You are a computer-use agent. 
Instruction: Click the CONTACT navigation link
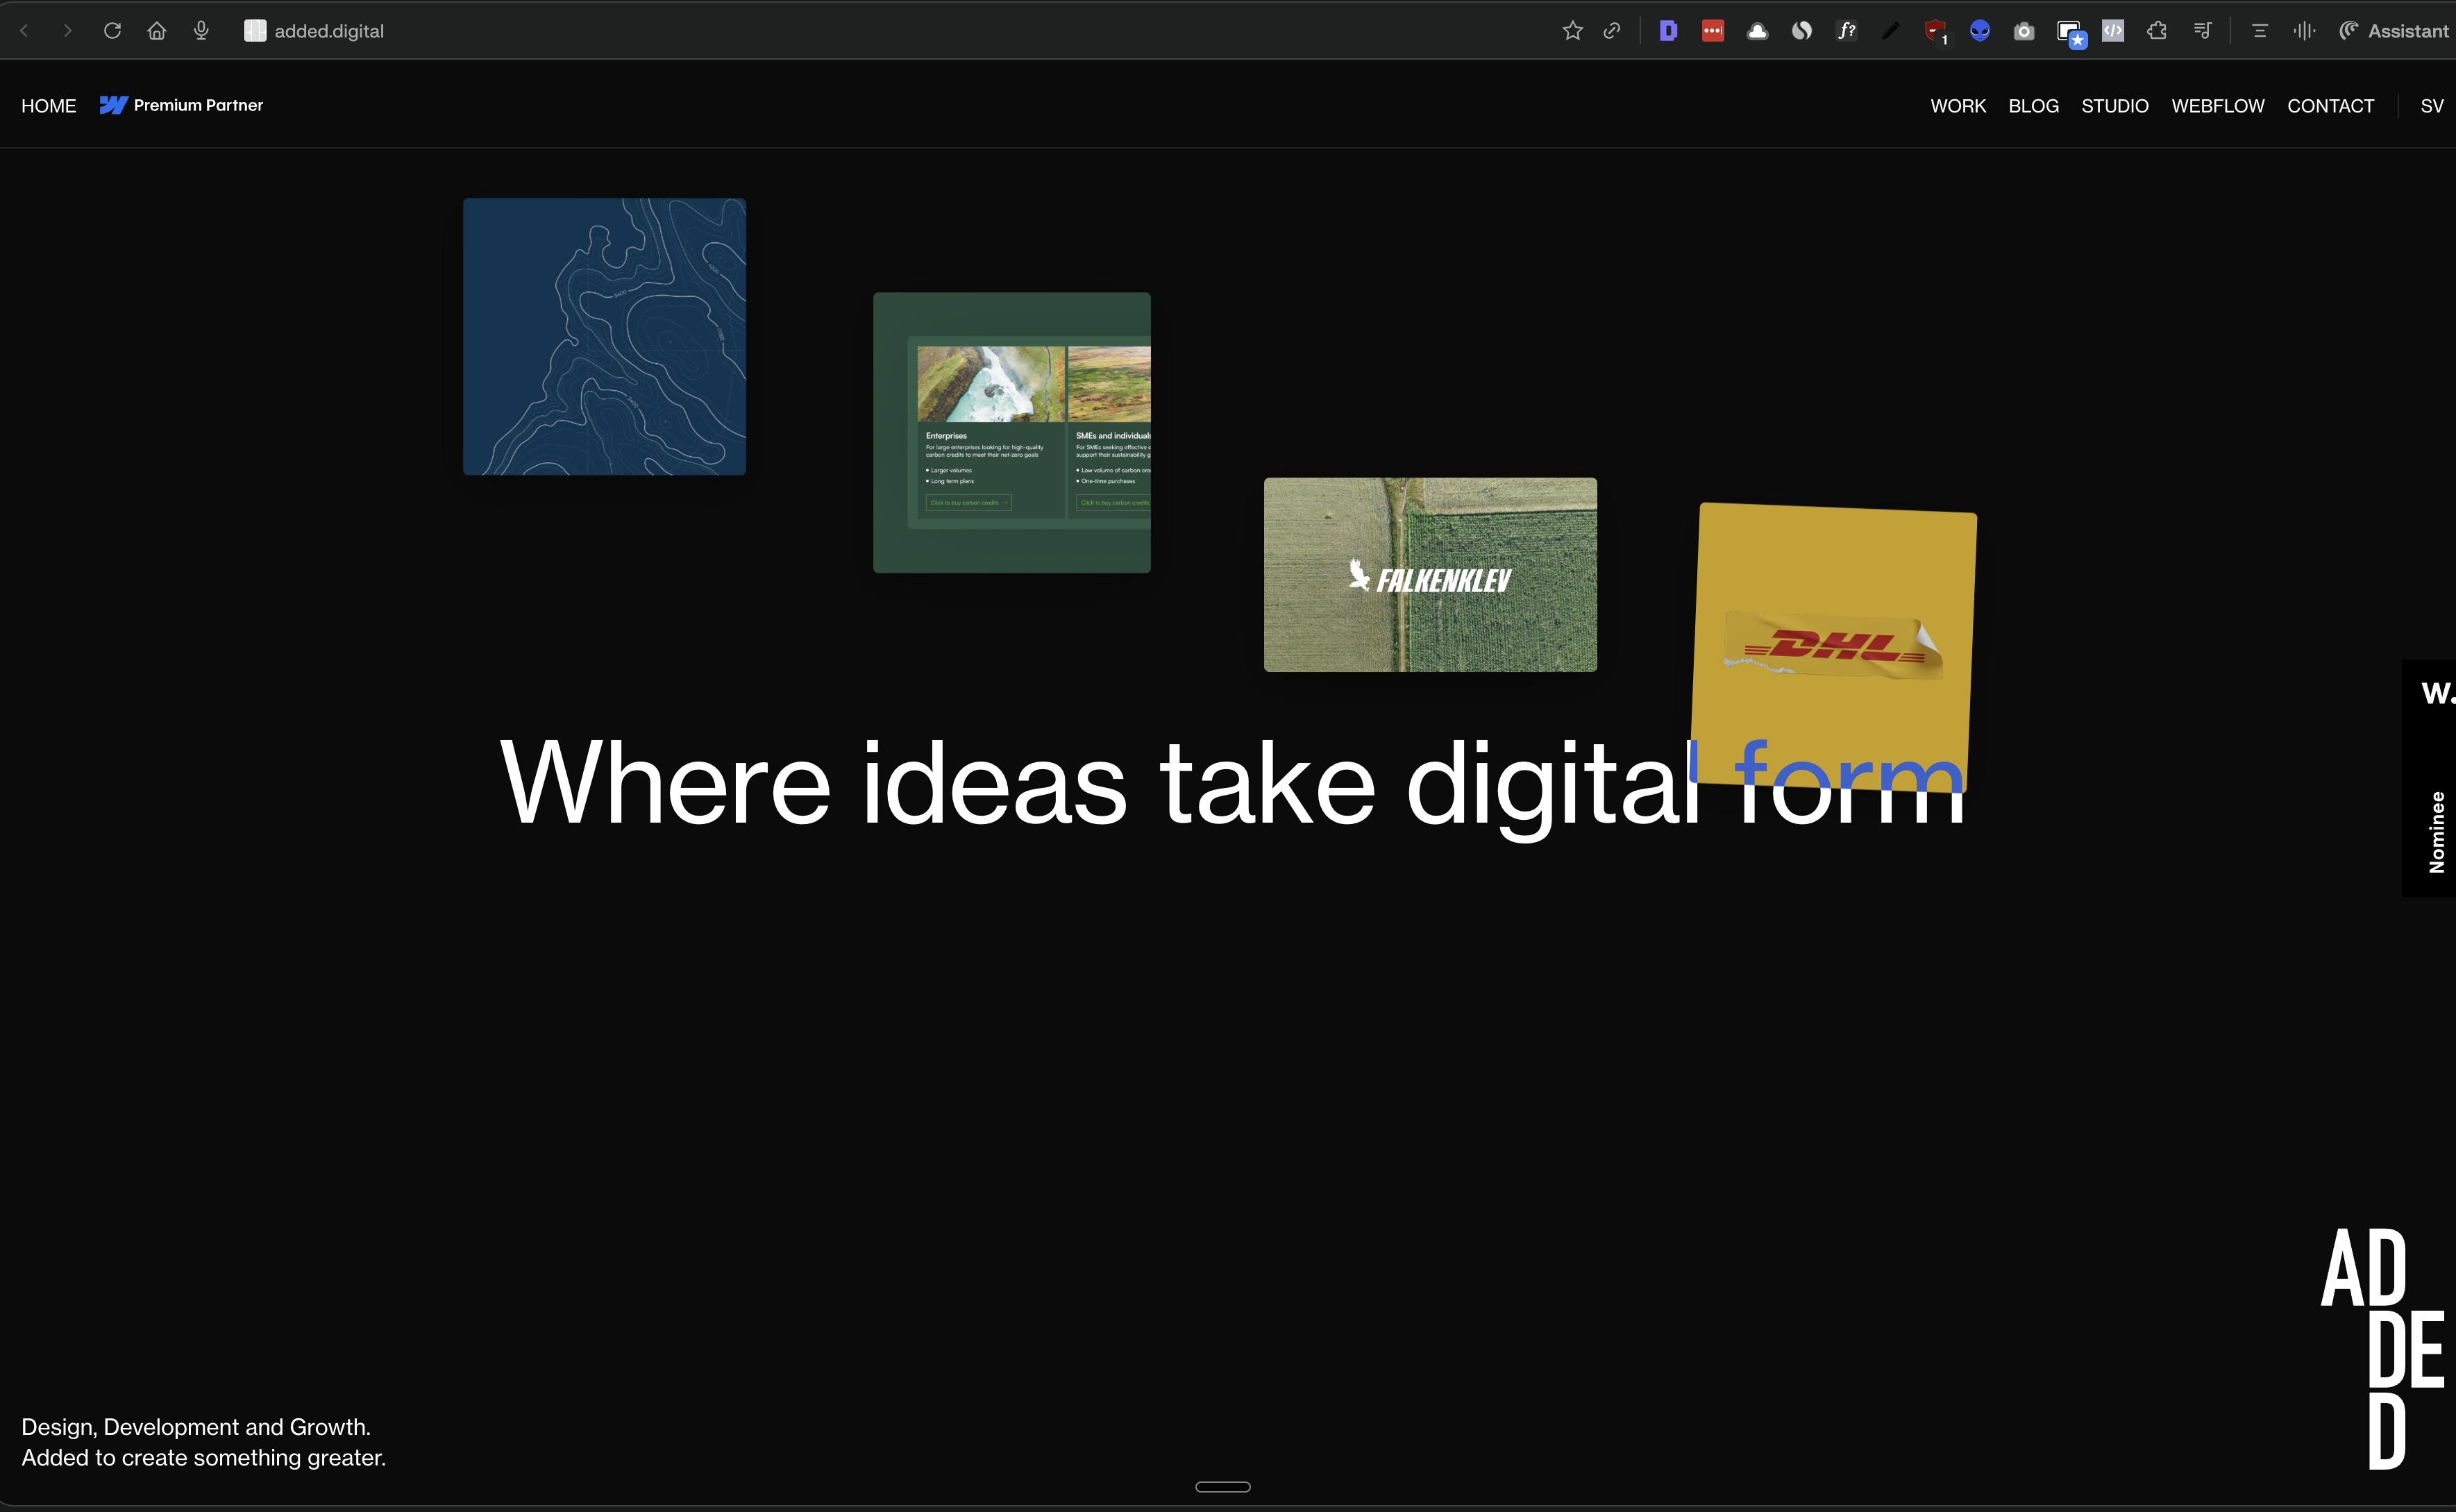click(2330, 106)
